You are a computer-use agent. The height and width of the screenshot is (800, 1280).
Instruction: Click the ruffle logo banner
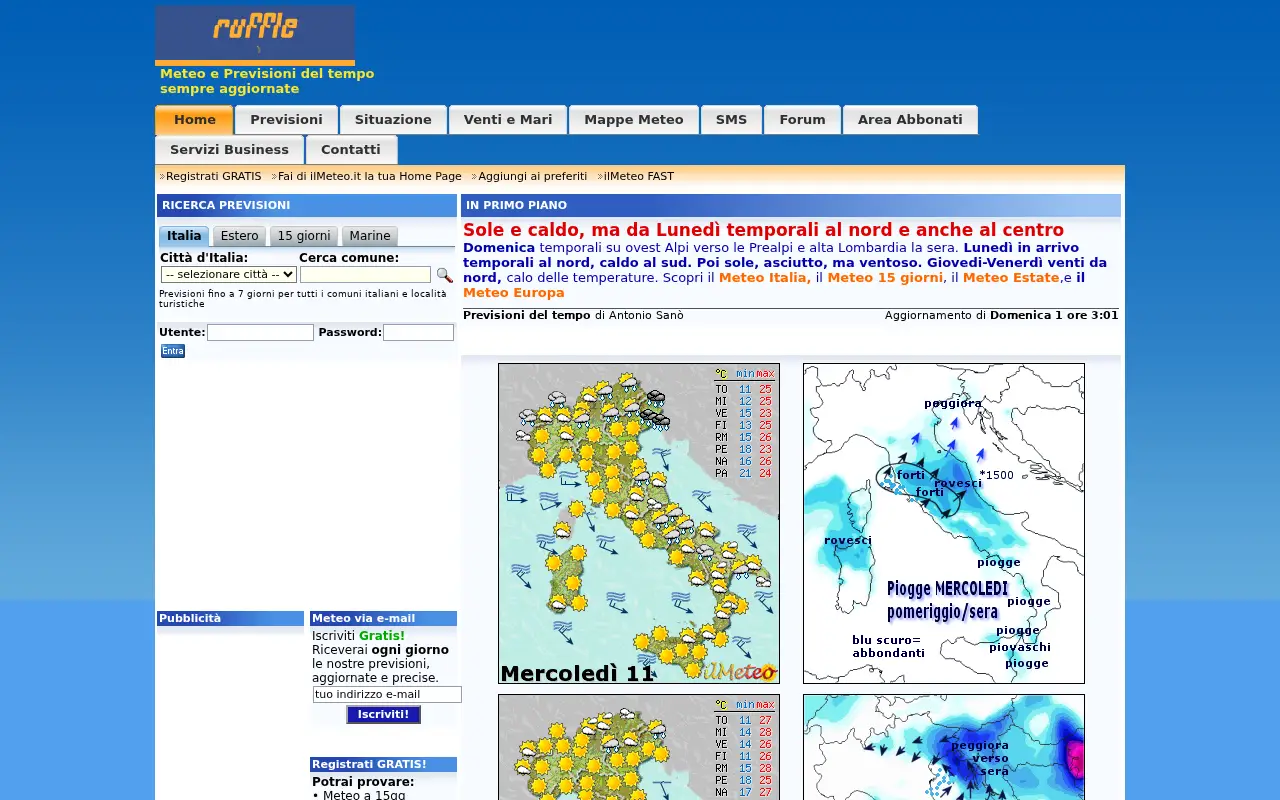click(x=255, y=35)
